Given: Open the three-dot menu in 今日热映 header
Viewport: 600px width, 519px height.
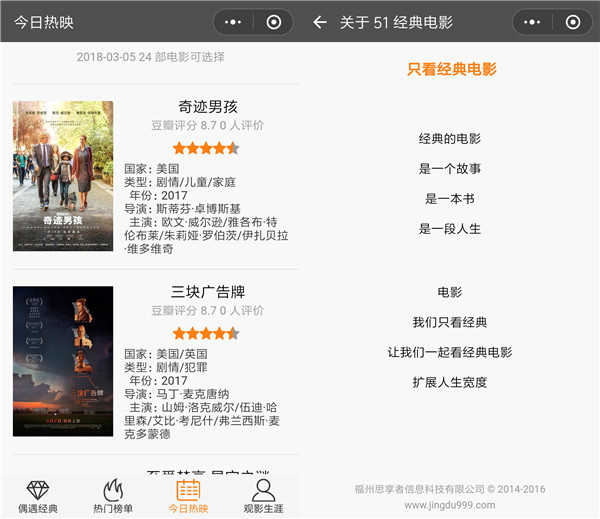Looking at the screenshot, I should click(233, 22).
